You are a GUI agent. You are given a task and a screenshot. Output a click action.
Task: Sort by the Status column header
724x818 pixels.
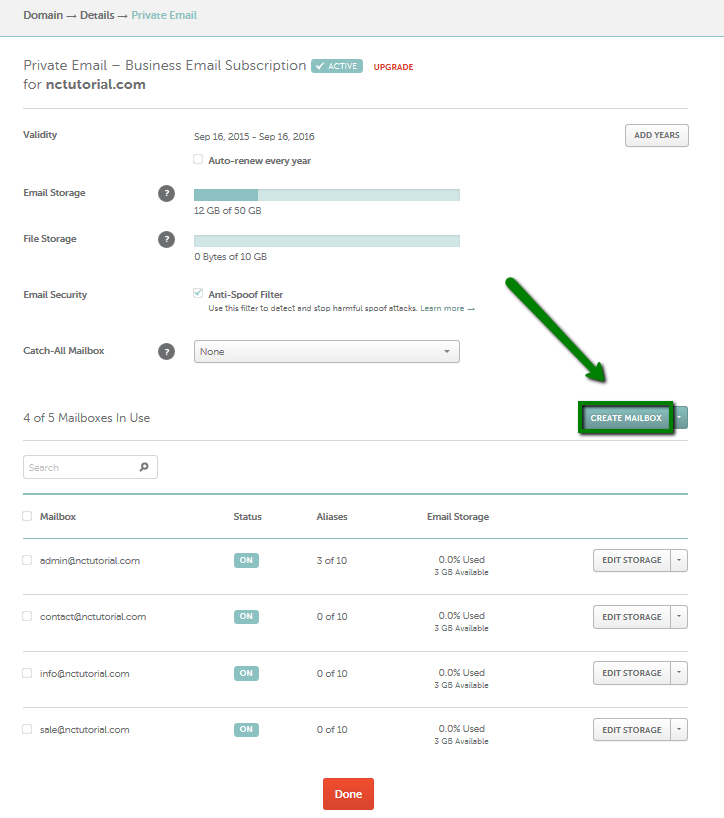pyautogui.click(x=247, y=516)
